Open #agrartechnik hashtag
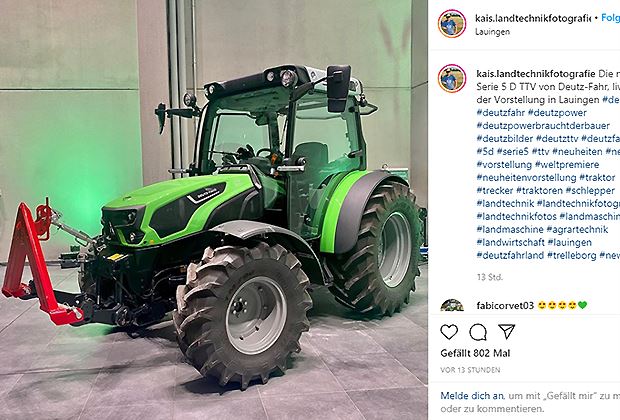This screenshot has width=620, height=420. [x=577, y=229]
